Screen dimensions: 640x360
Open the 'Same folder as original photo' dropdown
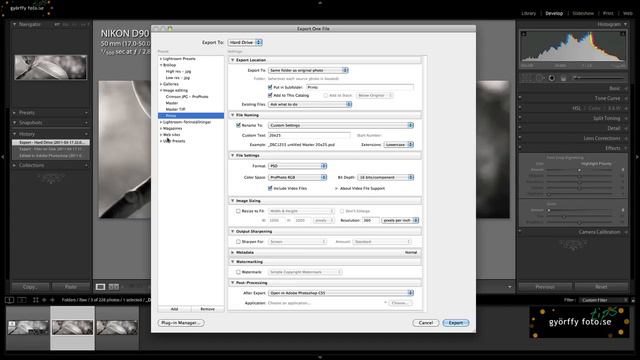(x=308, y=70)
